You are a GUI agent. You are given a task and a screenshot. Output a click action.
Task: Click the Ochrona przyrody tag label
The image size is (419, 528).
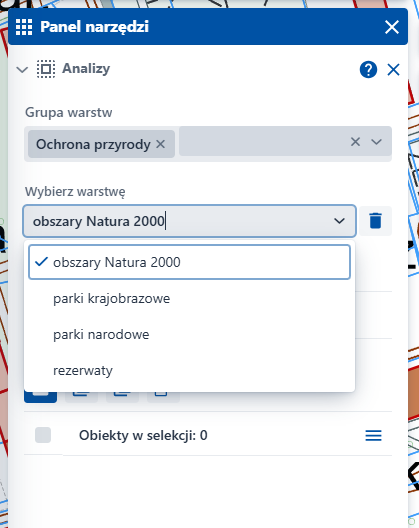[x=93, y=144]
